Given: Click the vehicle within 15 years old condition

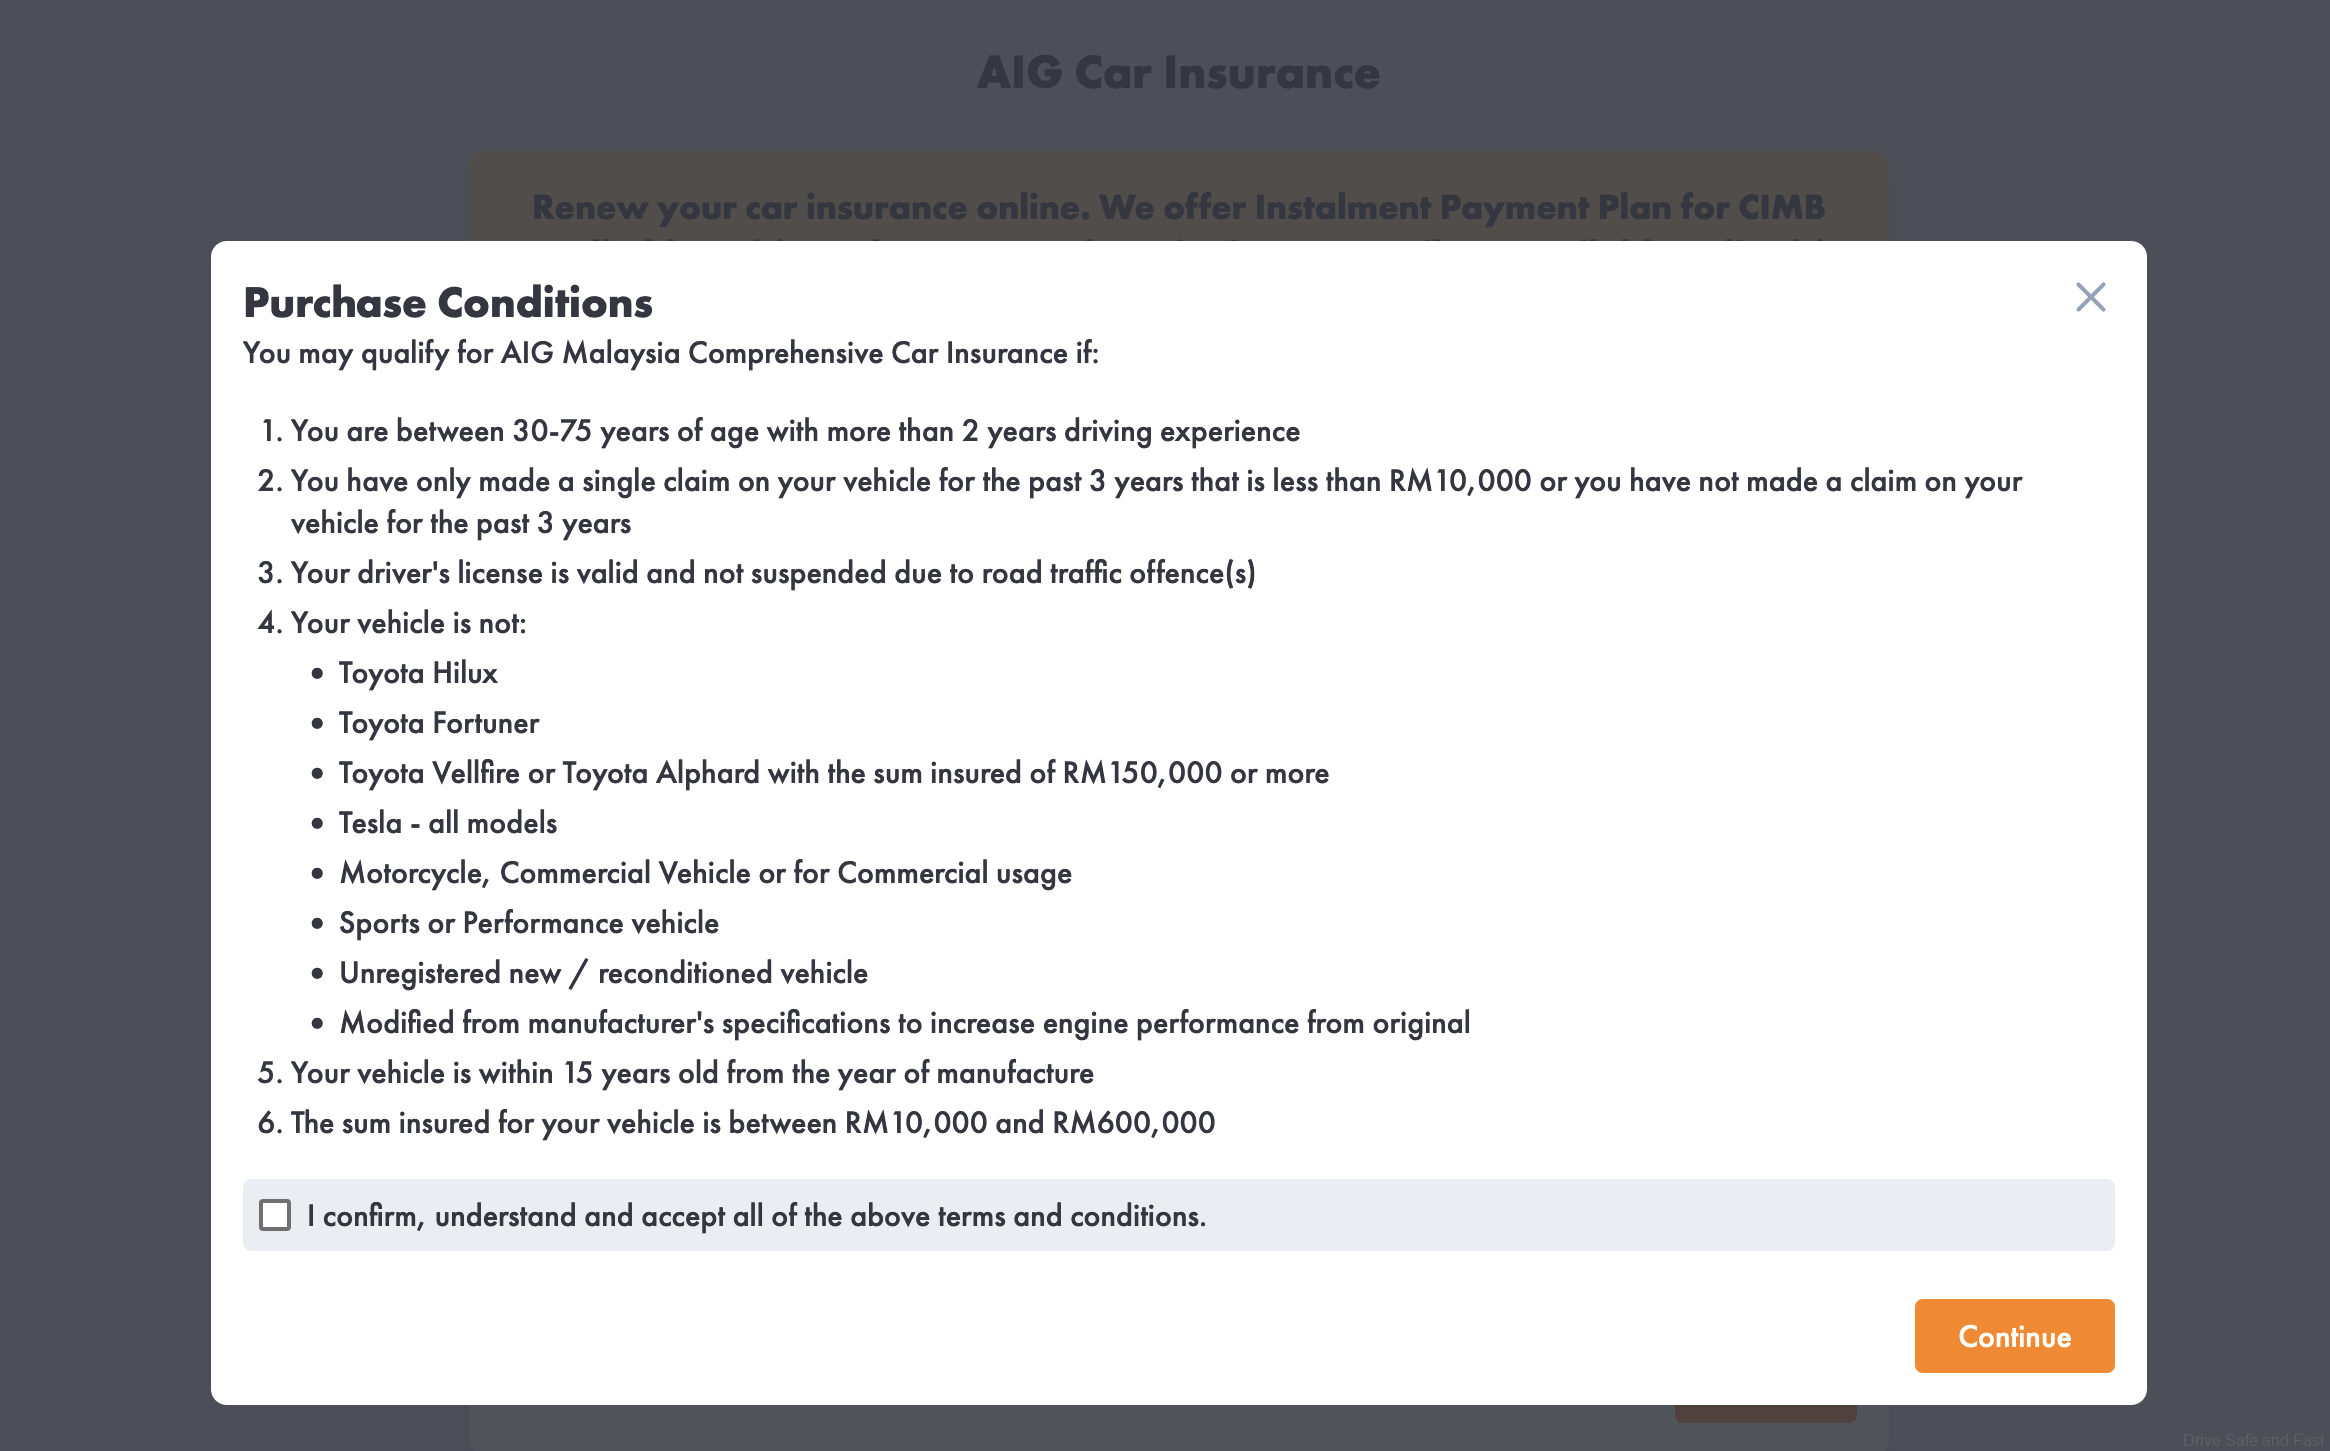Looking at the screenshot, I should click(692, 1073).
